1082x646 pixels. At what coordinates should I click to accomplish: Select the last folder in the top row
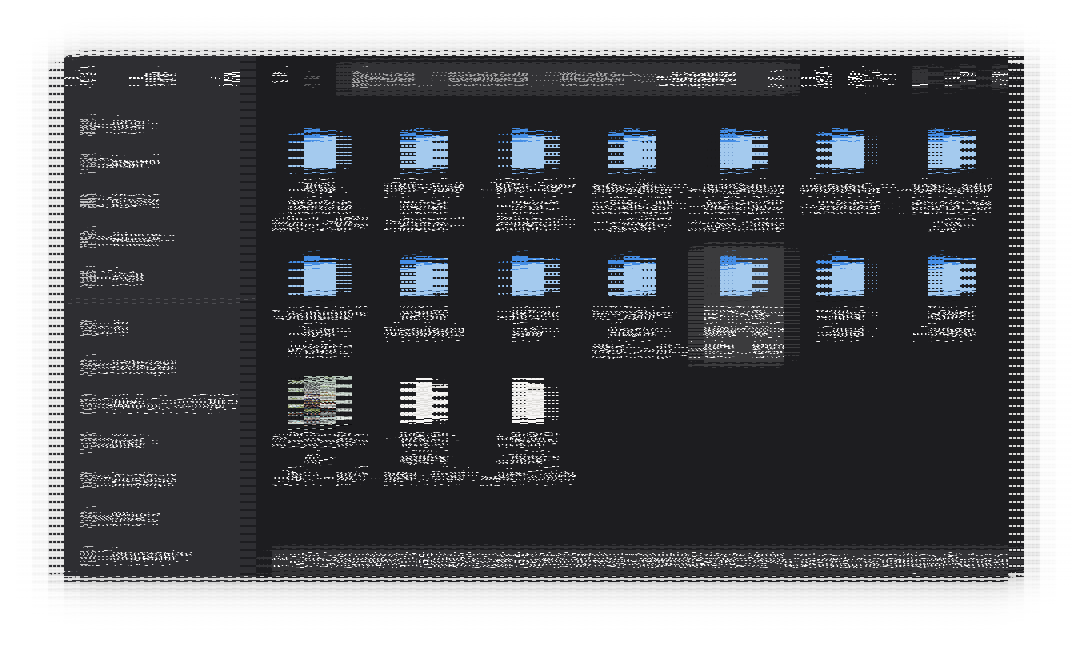point(950,151)
